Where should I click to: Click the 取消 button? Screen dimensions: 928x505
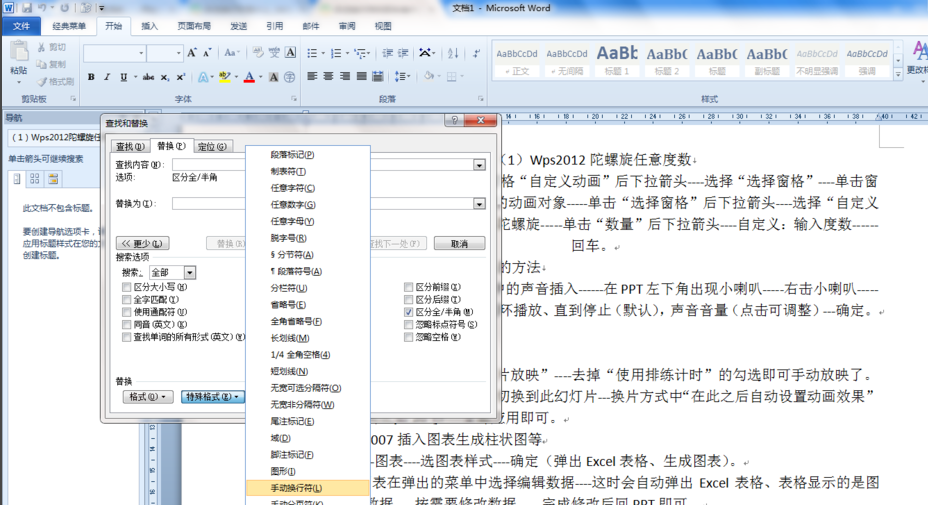[459, 243]
